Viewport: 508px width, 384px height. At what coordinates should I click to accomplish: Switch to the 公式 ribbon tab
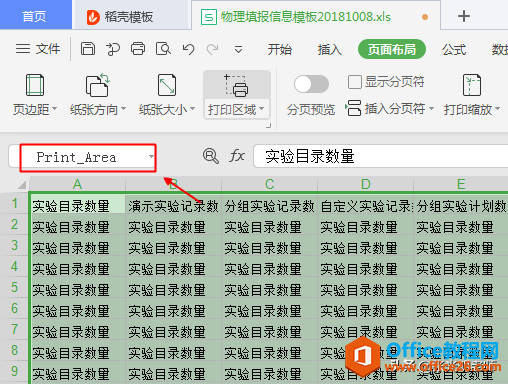454,50
